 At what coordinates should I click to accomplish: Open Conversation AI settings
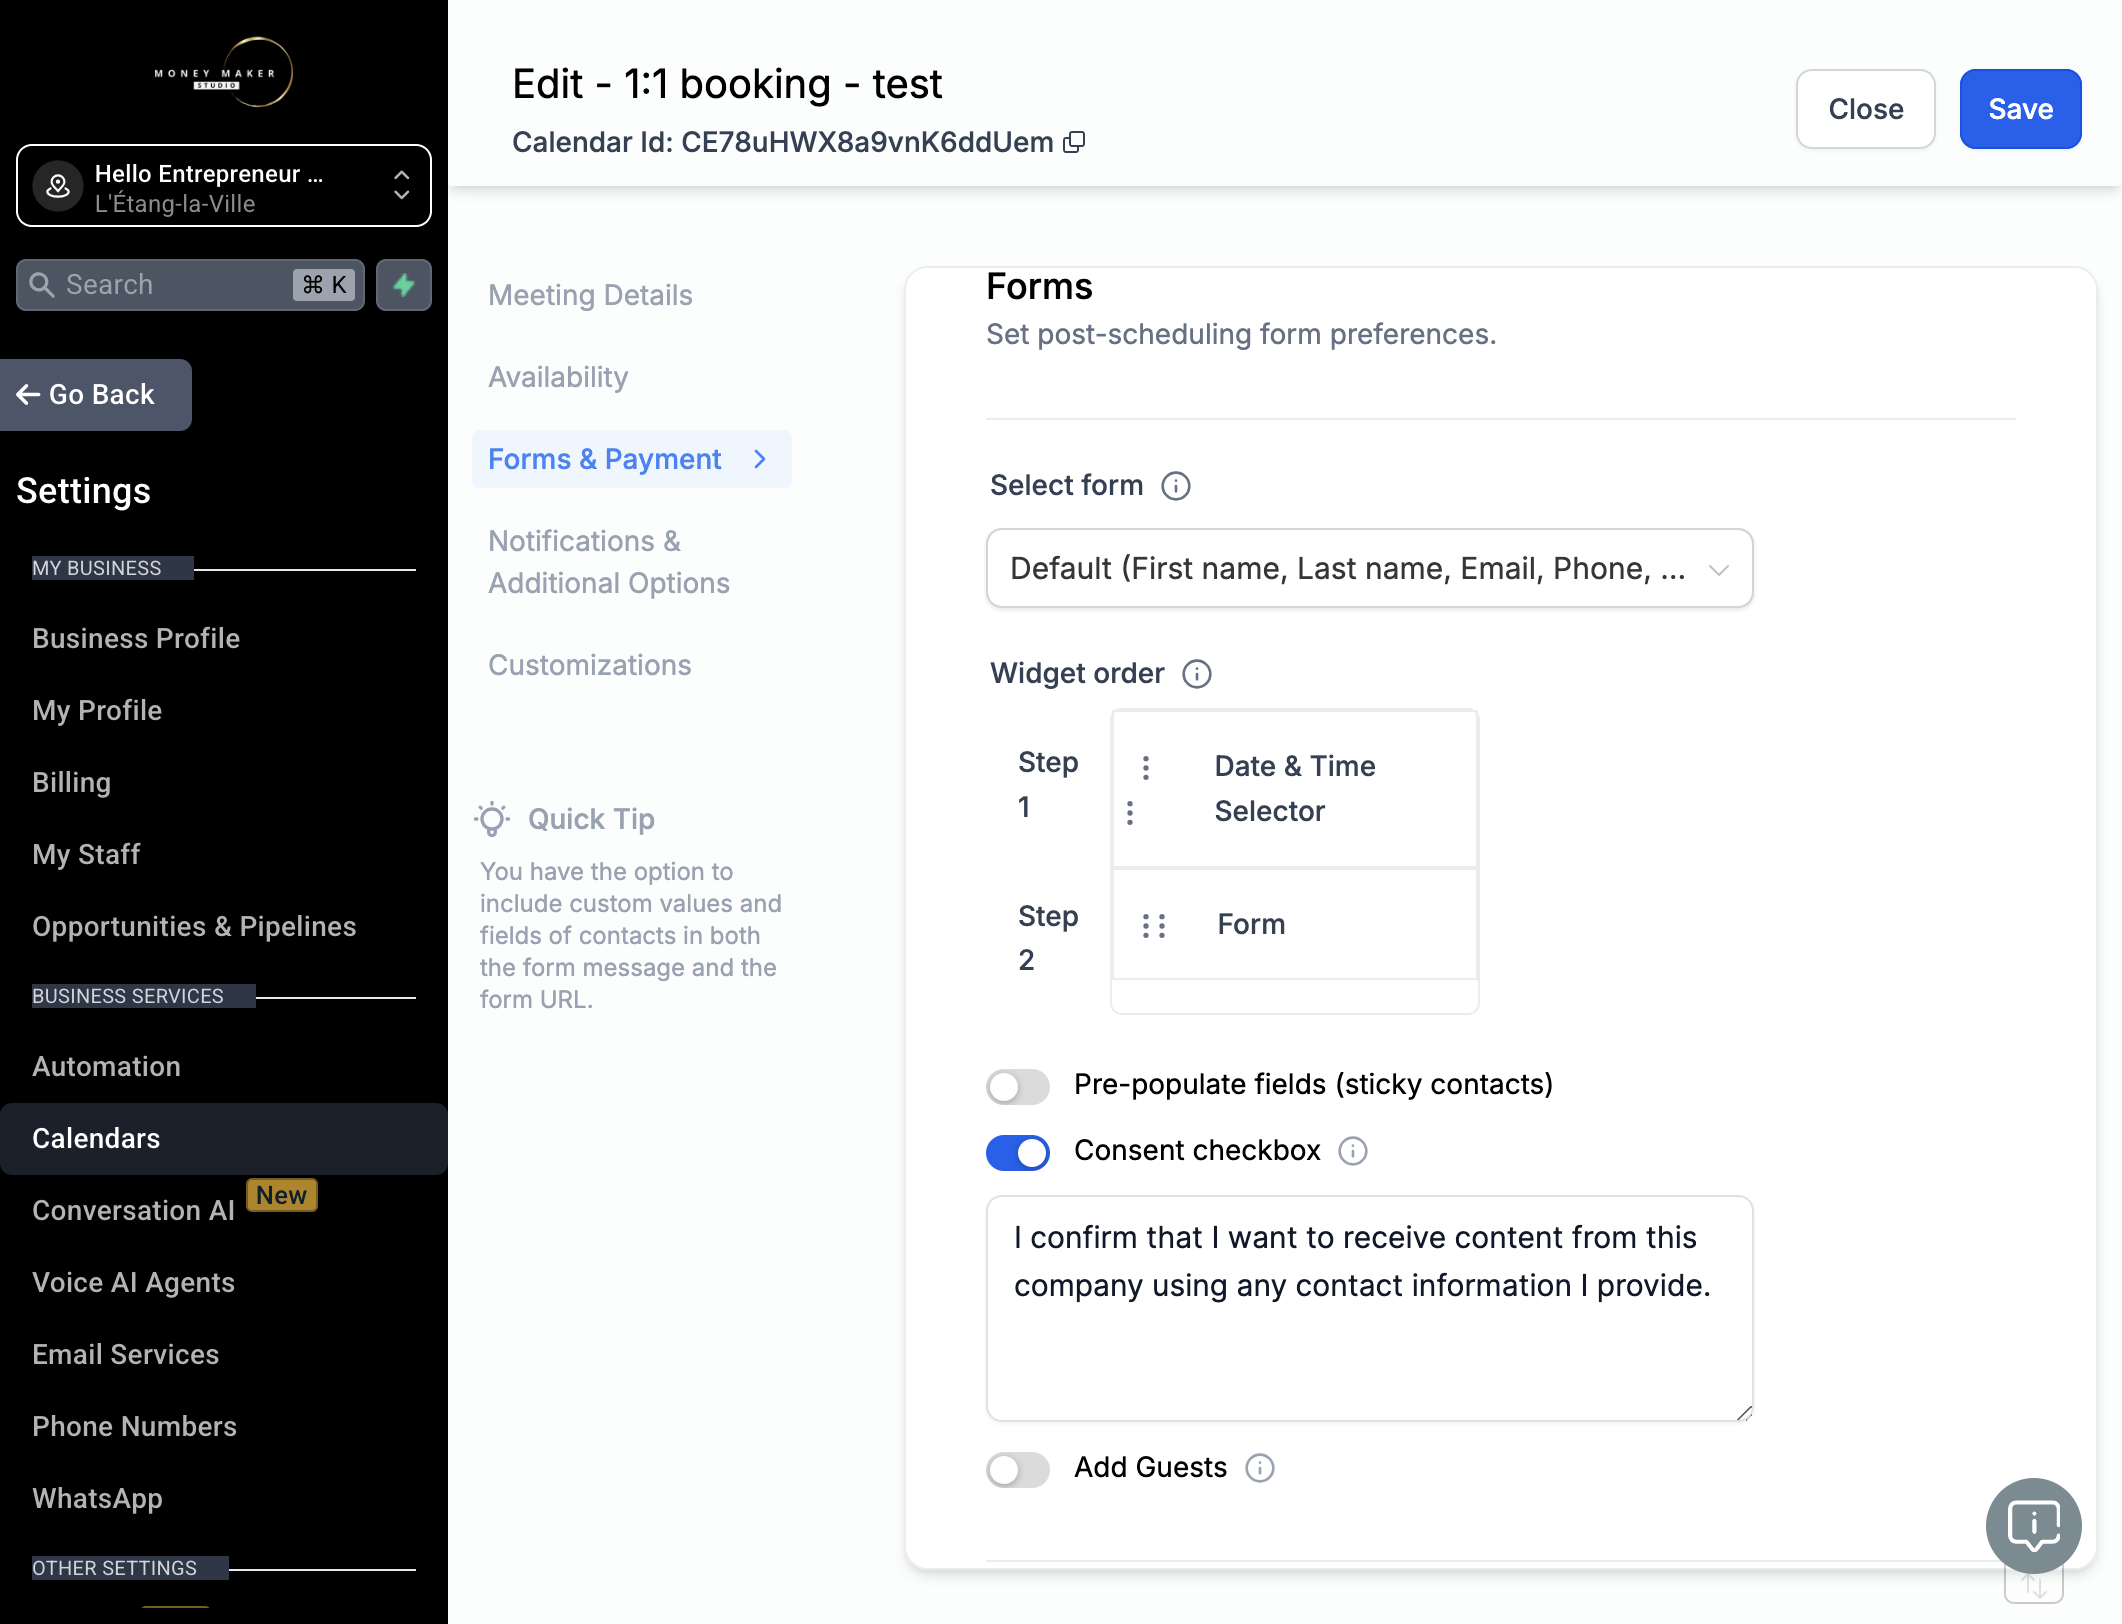point(133,1210)
